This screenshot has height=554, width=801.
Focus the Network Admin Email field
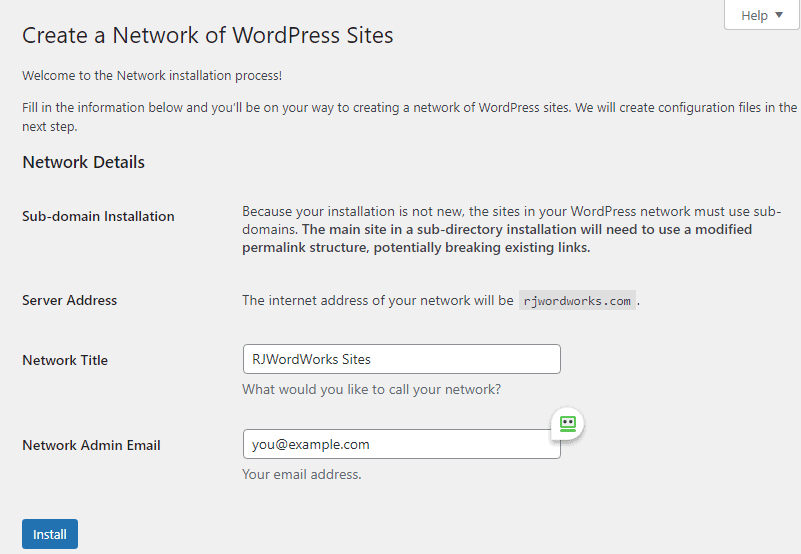(x=402, y=444)
